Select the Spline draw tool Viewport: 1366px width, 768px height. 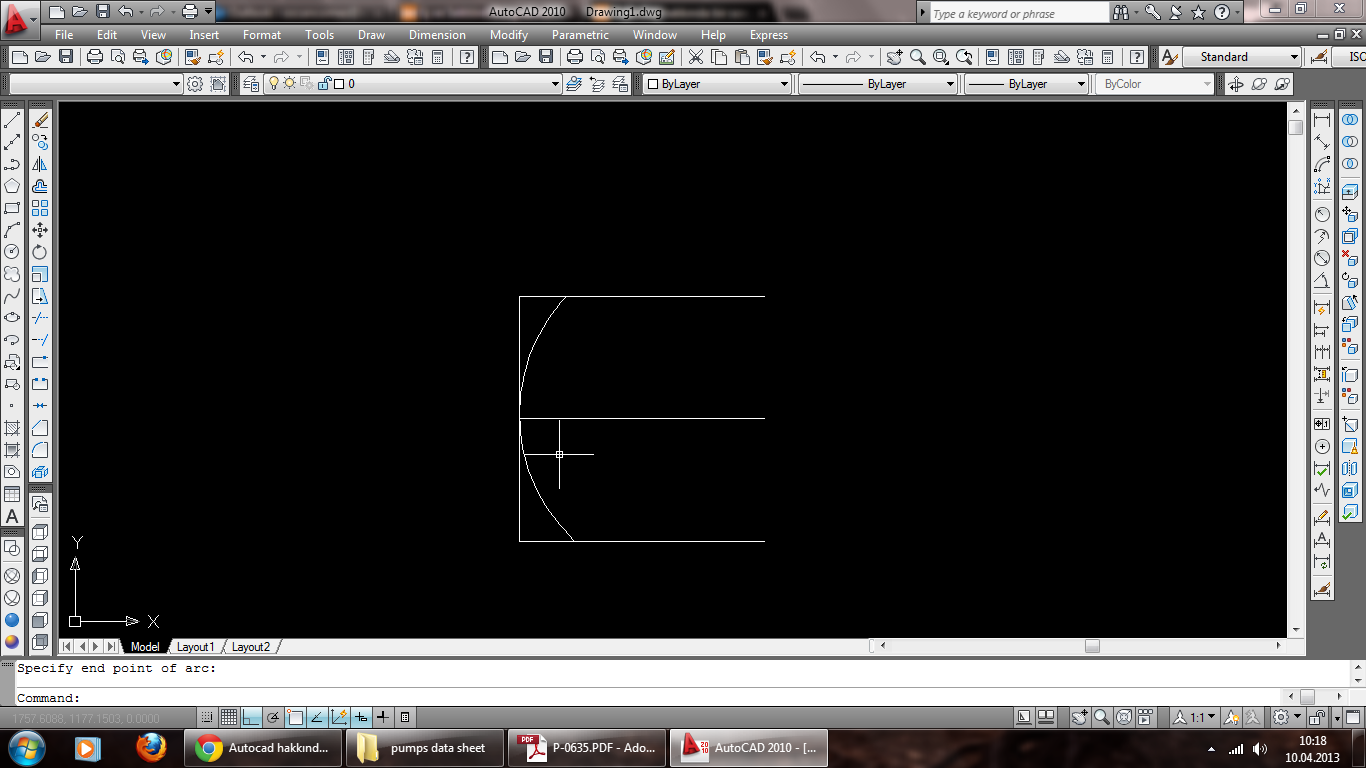12,296
